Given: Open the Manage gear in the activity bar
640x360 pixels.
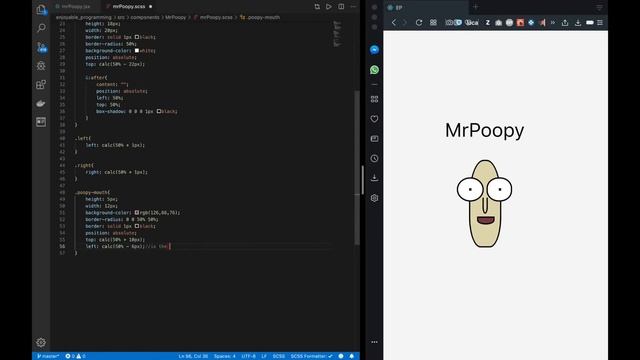Looking at the screenshot, I should pos(41,342).
